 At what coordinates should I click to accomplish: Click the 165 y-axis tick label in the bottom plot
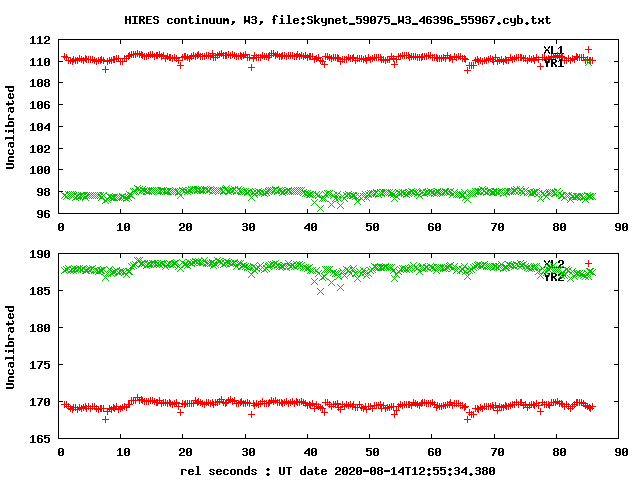[40, 439]
